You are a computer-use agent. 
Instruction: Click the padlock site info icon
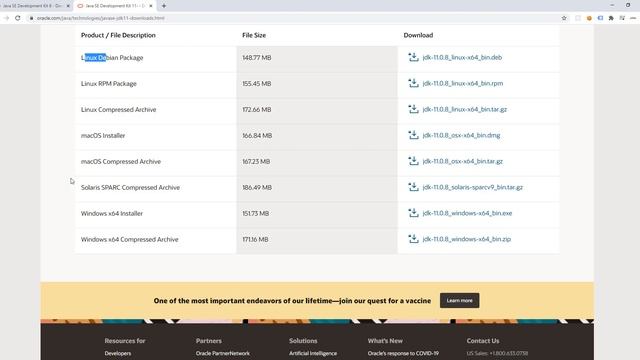31,18
